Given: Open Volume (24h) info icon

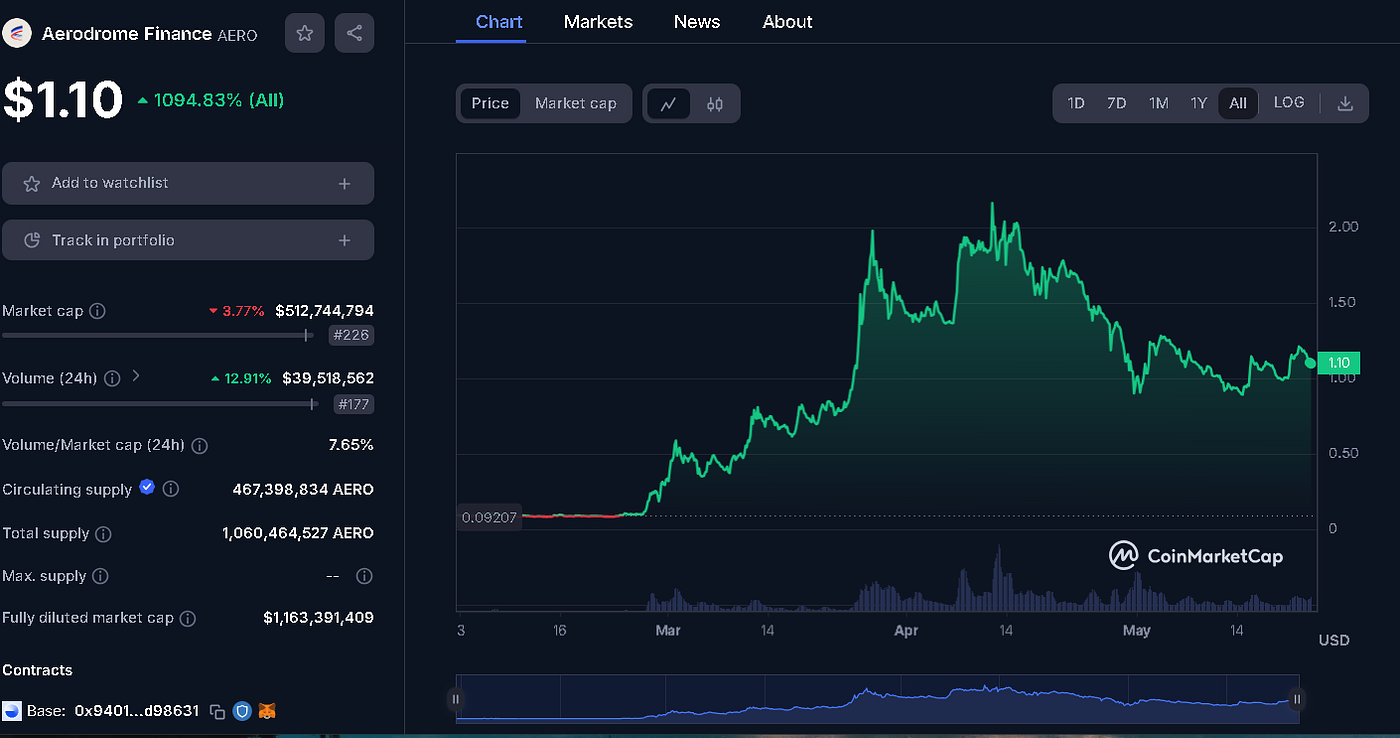Looking at the screenshot, I should [x=112, y=378].
